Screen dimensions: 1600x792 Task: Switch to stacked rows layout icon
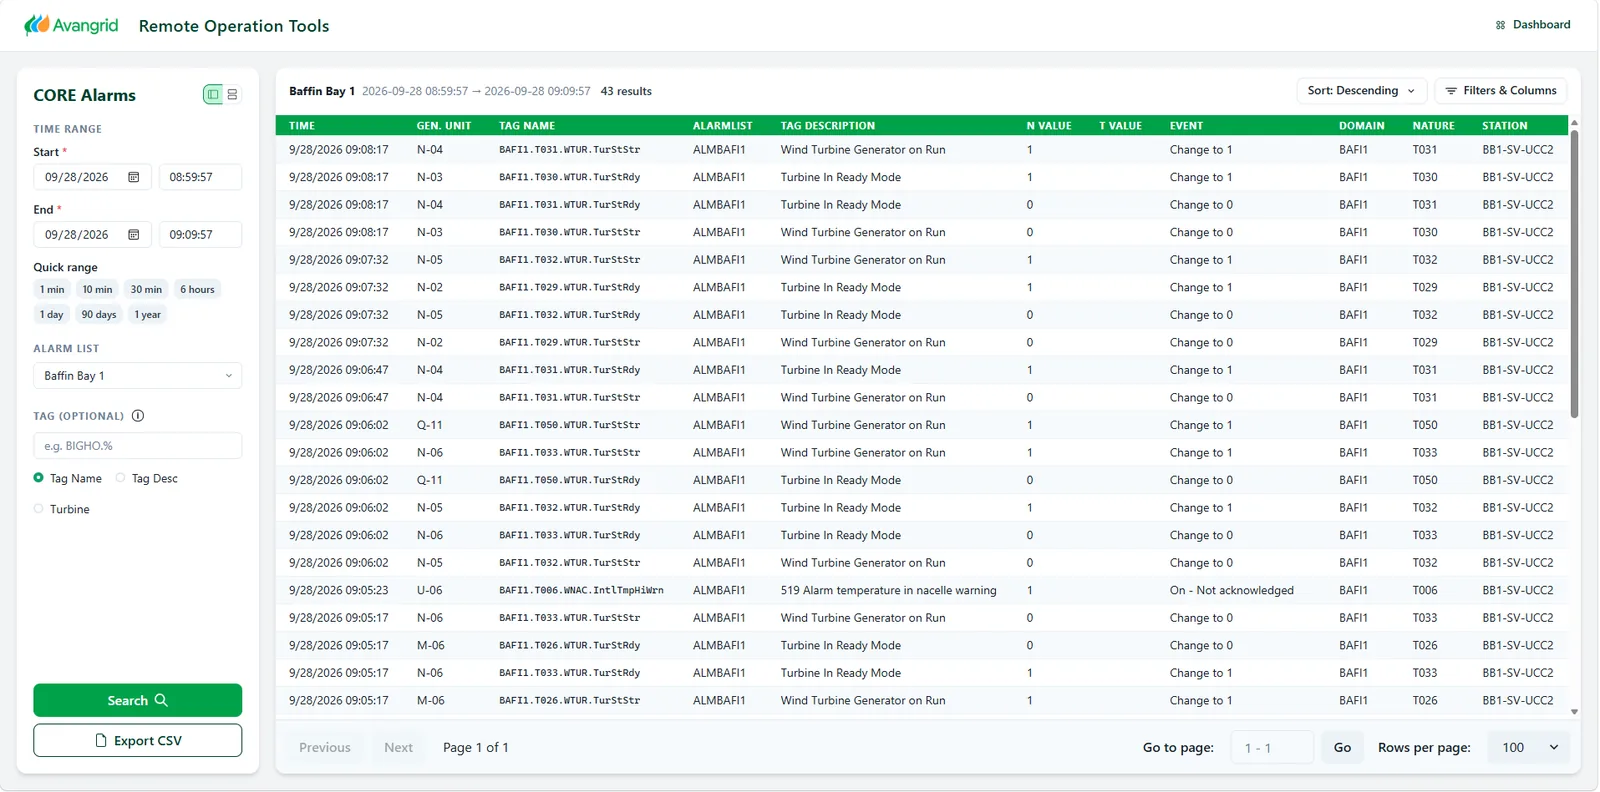pyautogui.click(x=232, y=94)
